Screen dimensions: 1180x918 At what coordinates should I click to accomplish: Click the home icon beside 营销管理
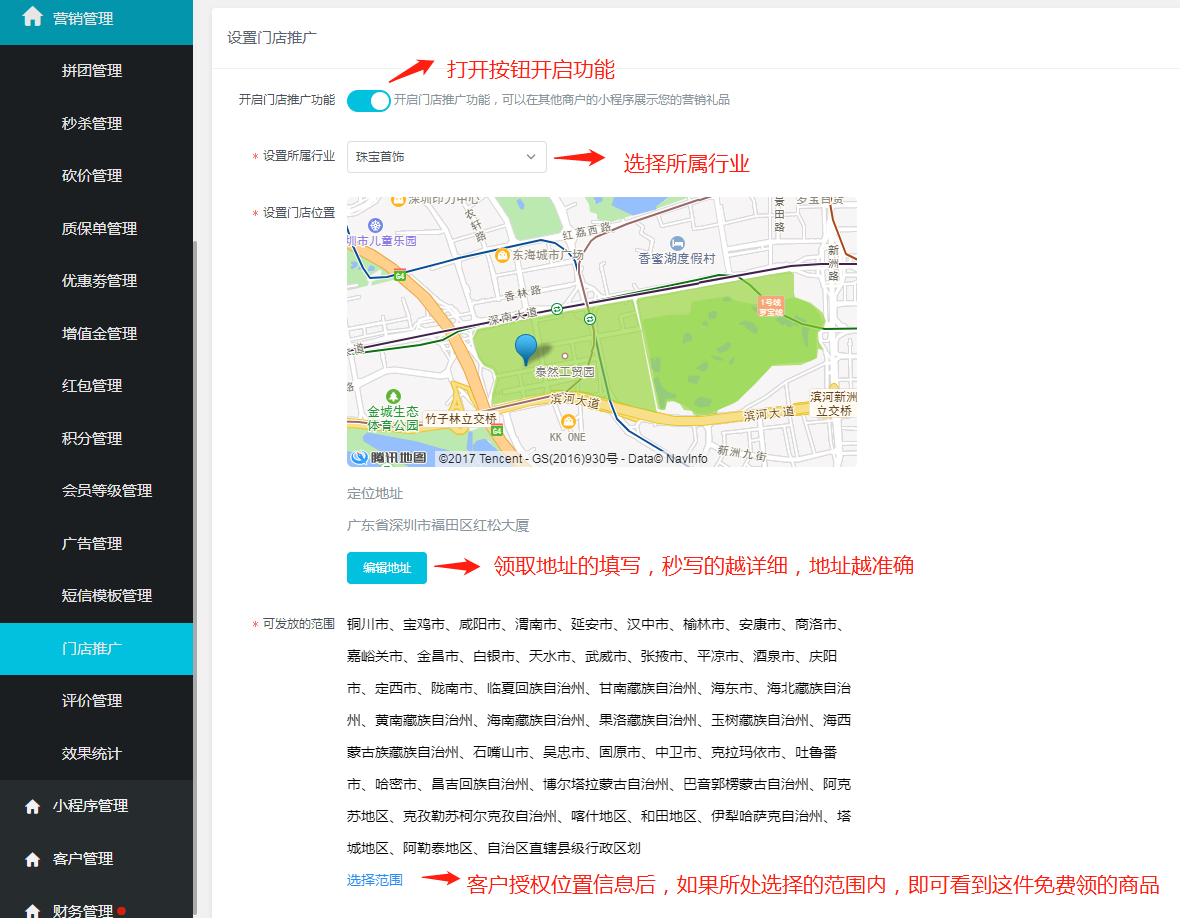click(32, 17)
